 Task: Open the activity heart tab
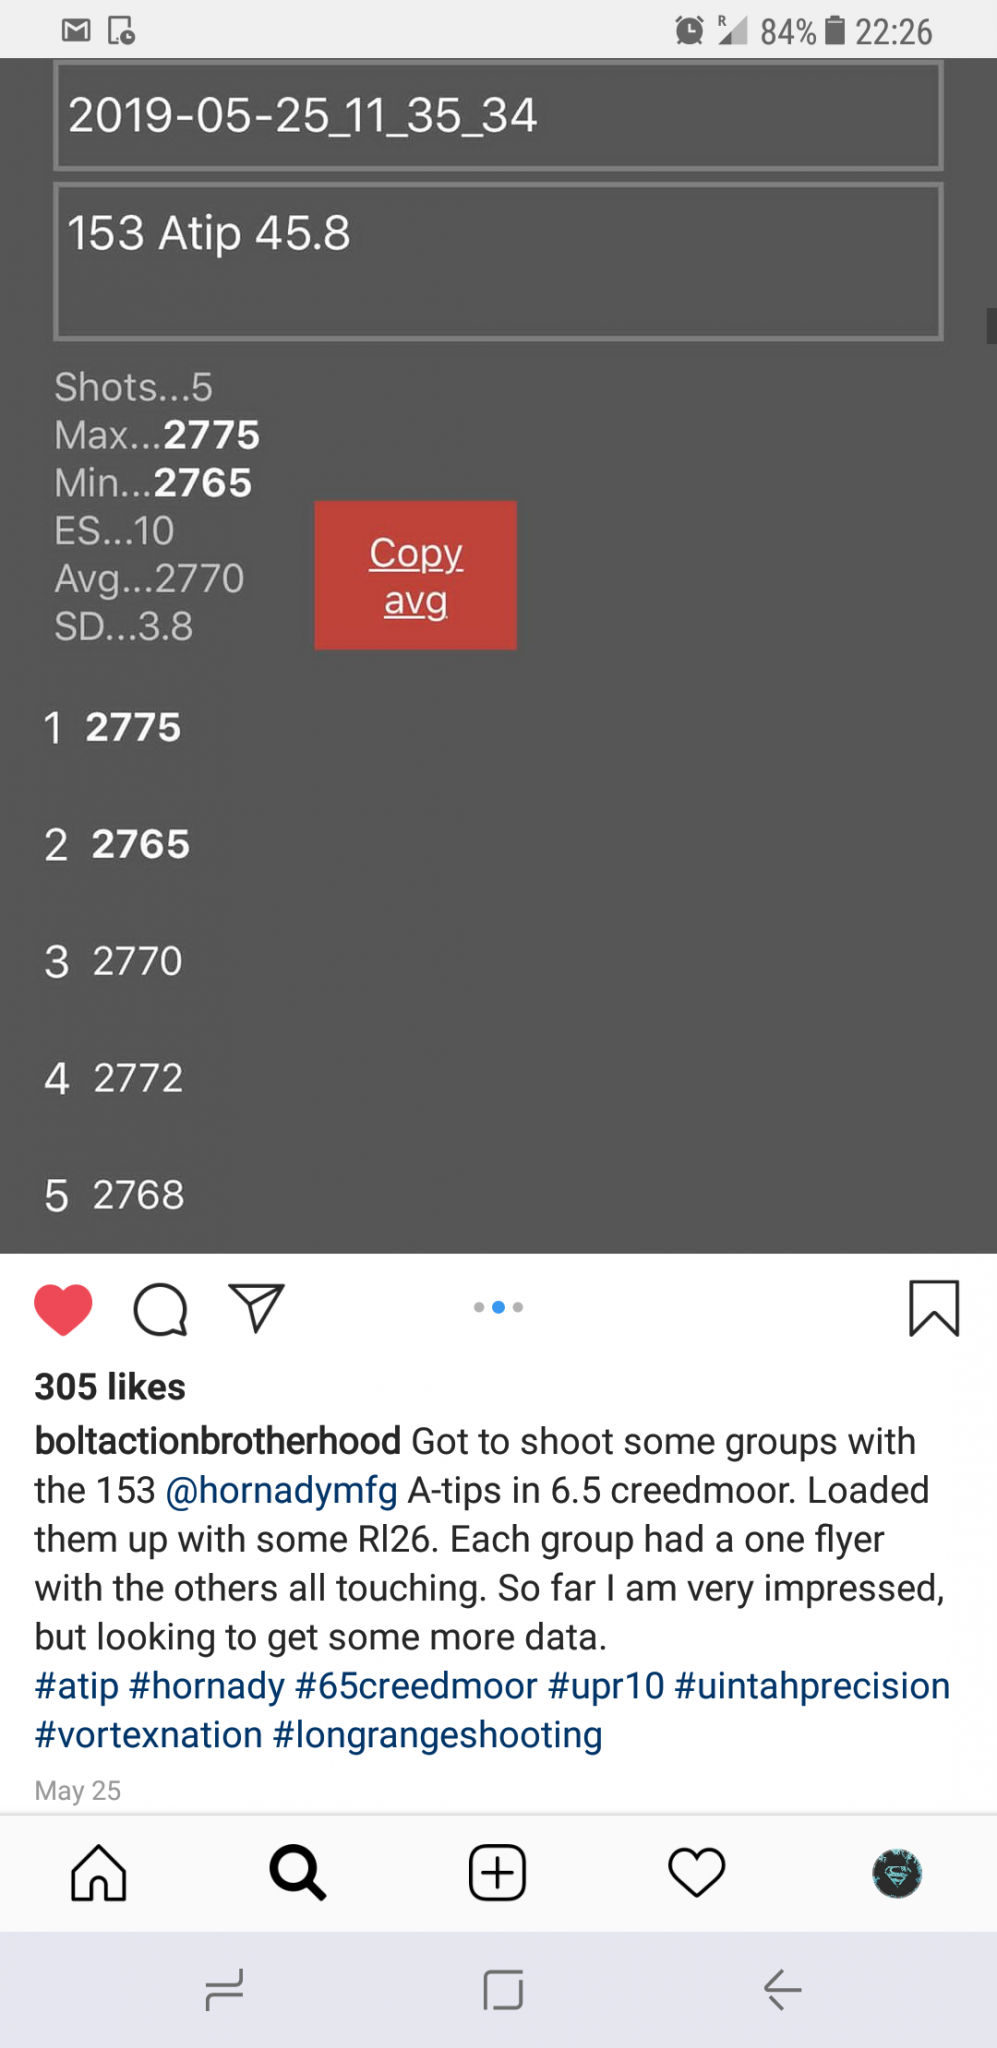click(x=696, y=1872)
